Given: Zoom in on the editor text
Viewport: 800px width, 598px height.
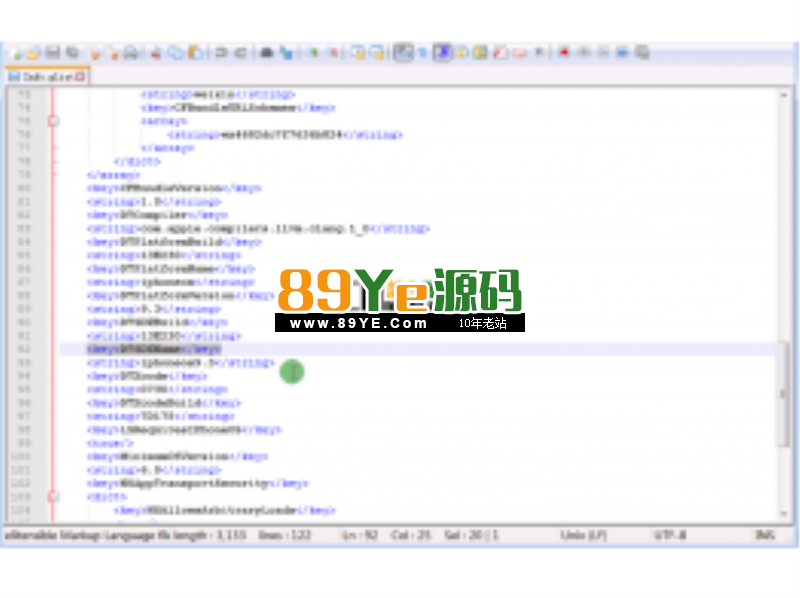Looking at the screenshot, I should (314, 53).
